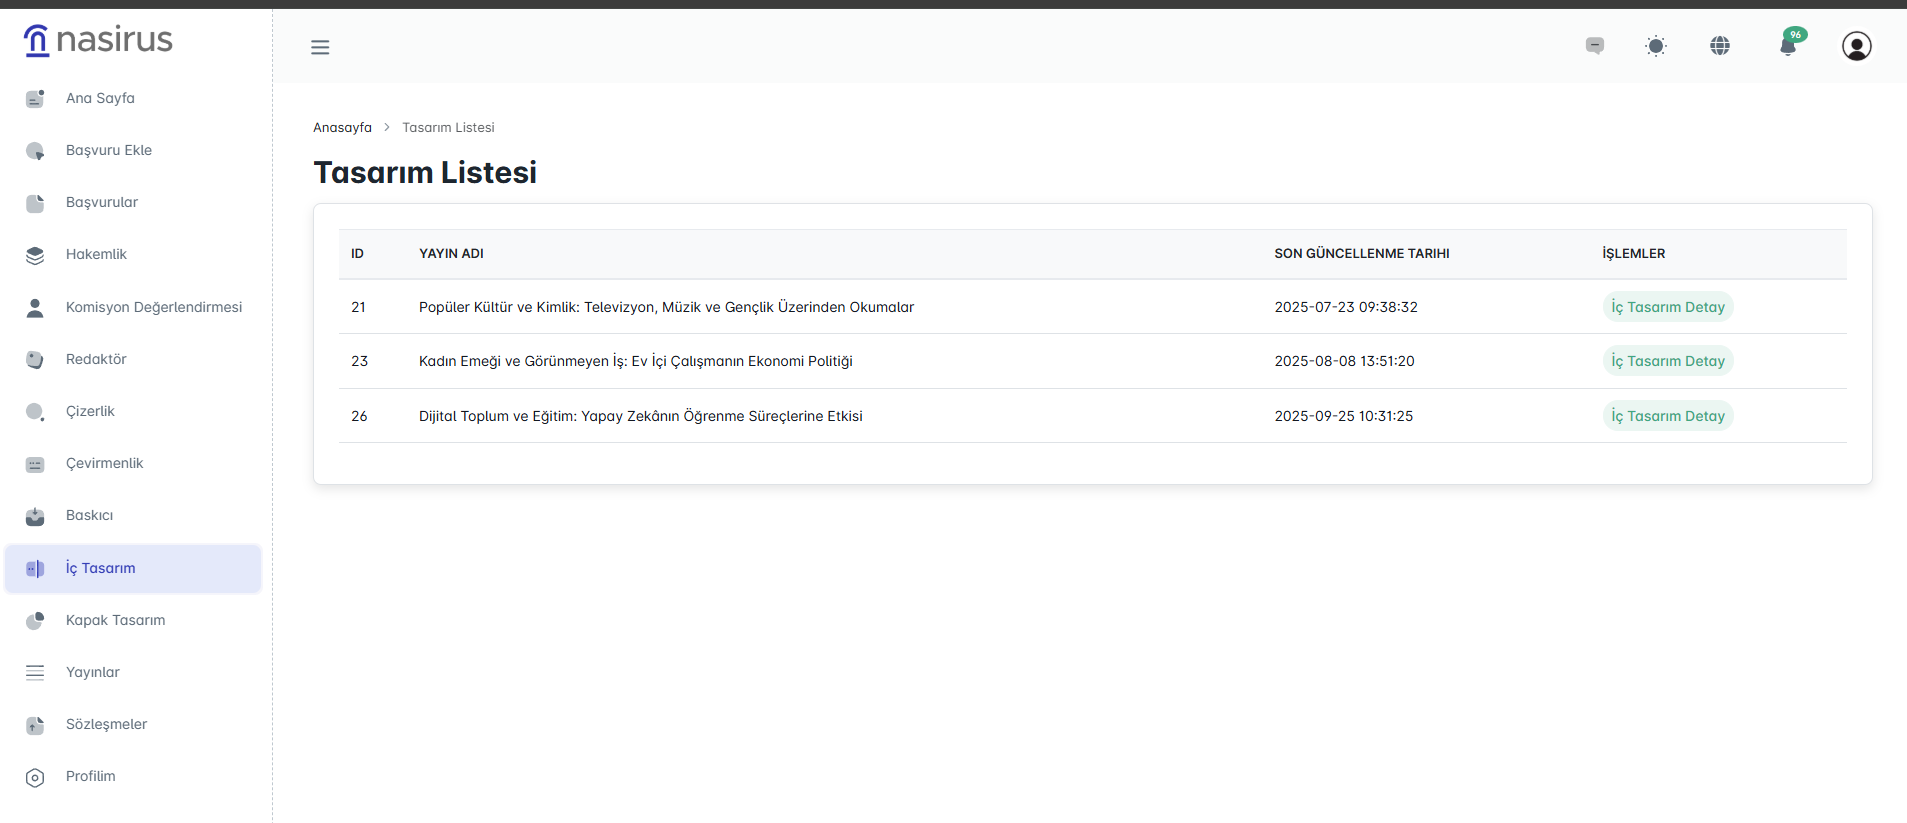Click the Kadın Emeği ve Görünmeyen İş row title
1907x823 pixels.
coord(635,361)
